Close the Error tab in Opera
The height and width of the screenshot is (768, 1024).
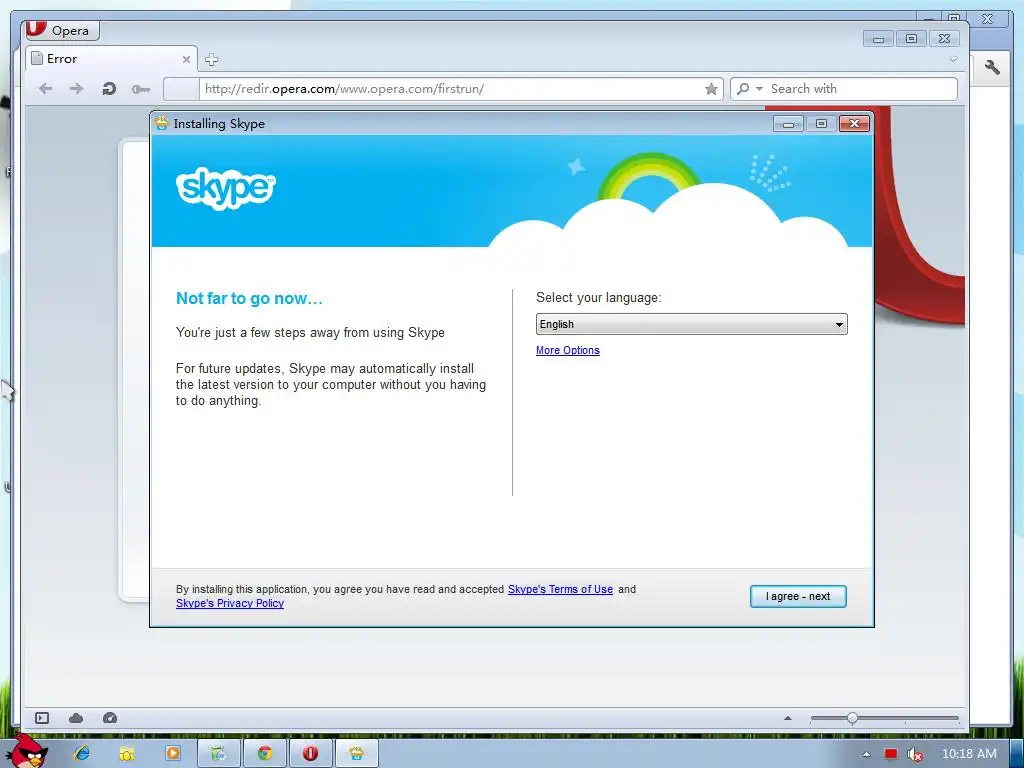(x=186, y=59)
